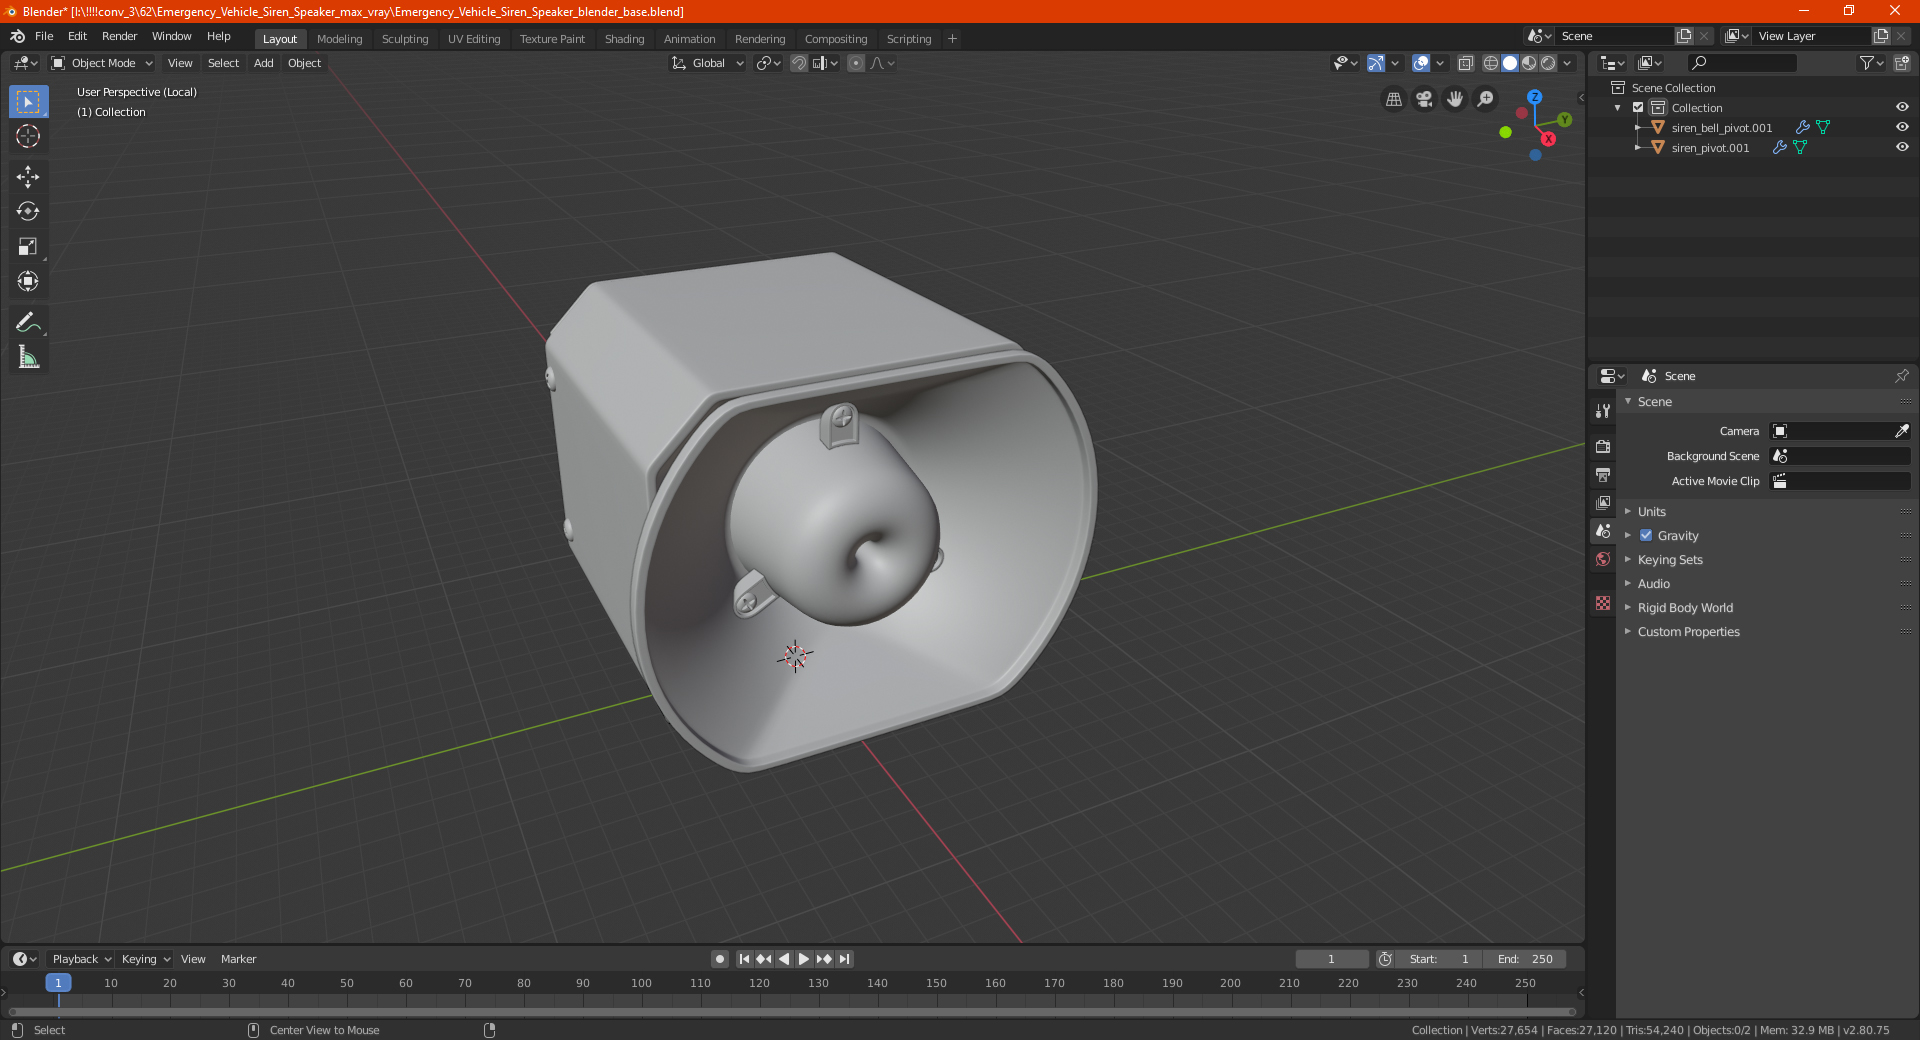This screenshot has height=1040, width=1920.
Task: Switch to the Modeling workspace tab
Action: [x=339, y=39]
